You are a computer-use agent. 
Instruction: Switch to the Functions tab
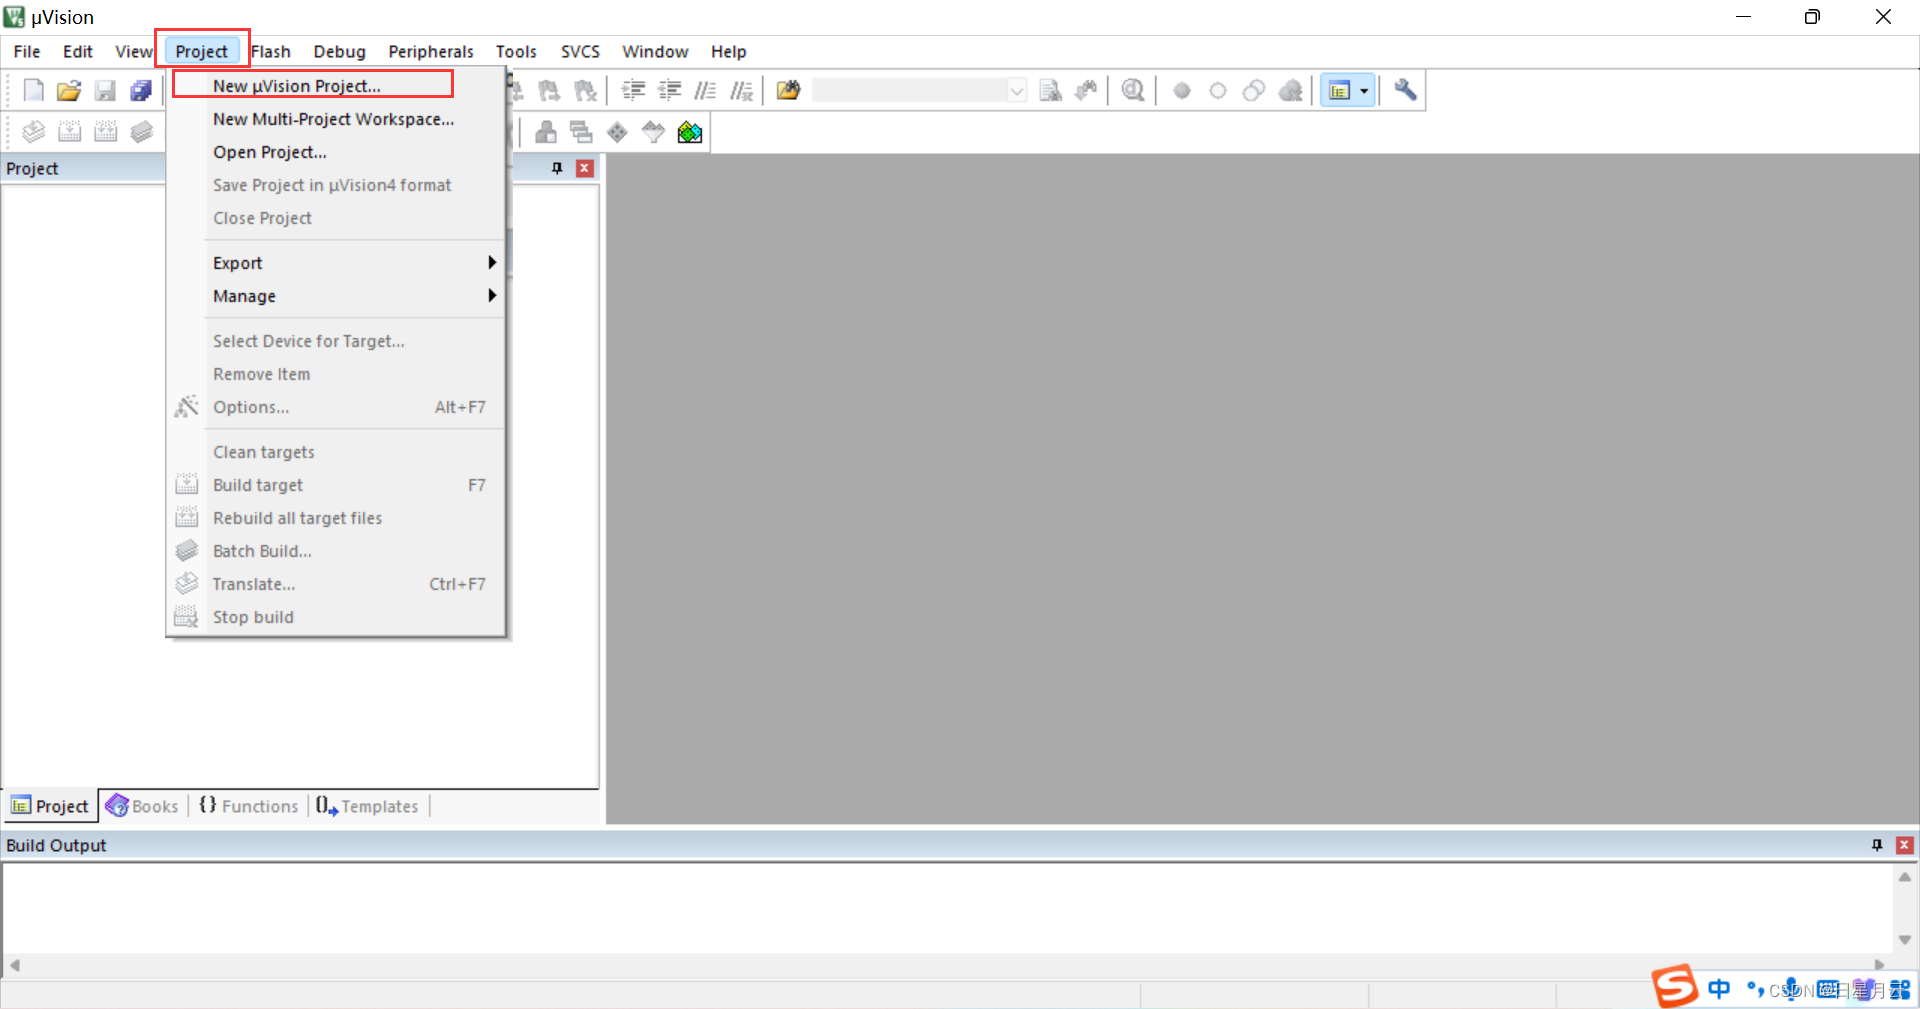point(248,806)
